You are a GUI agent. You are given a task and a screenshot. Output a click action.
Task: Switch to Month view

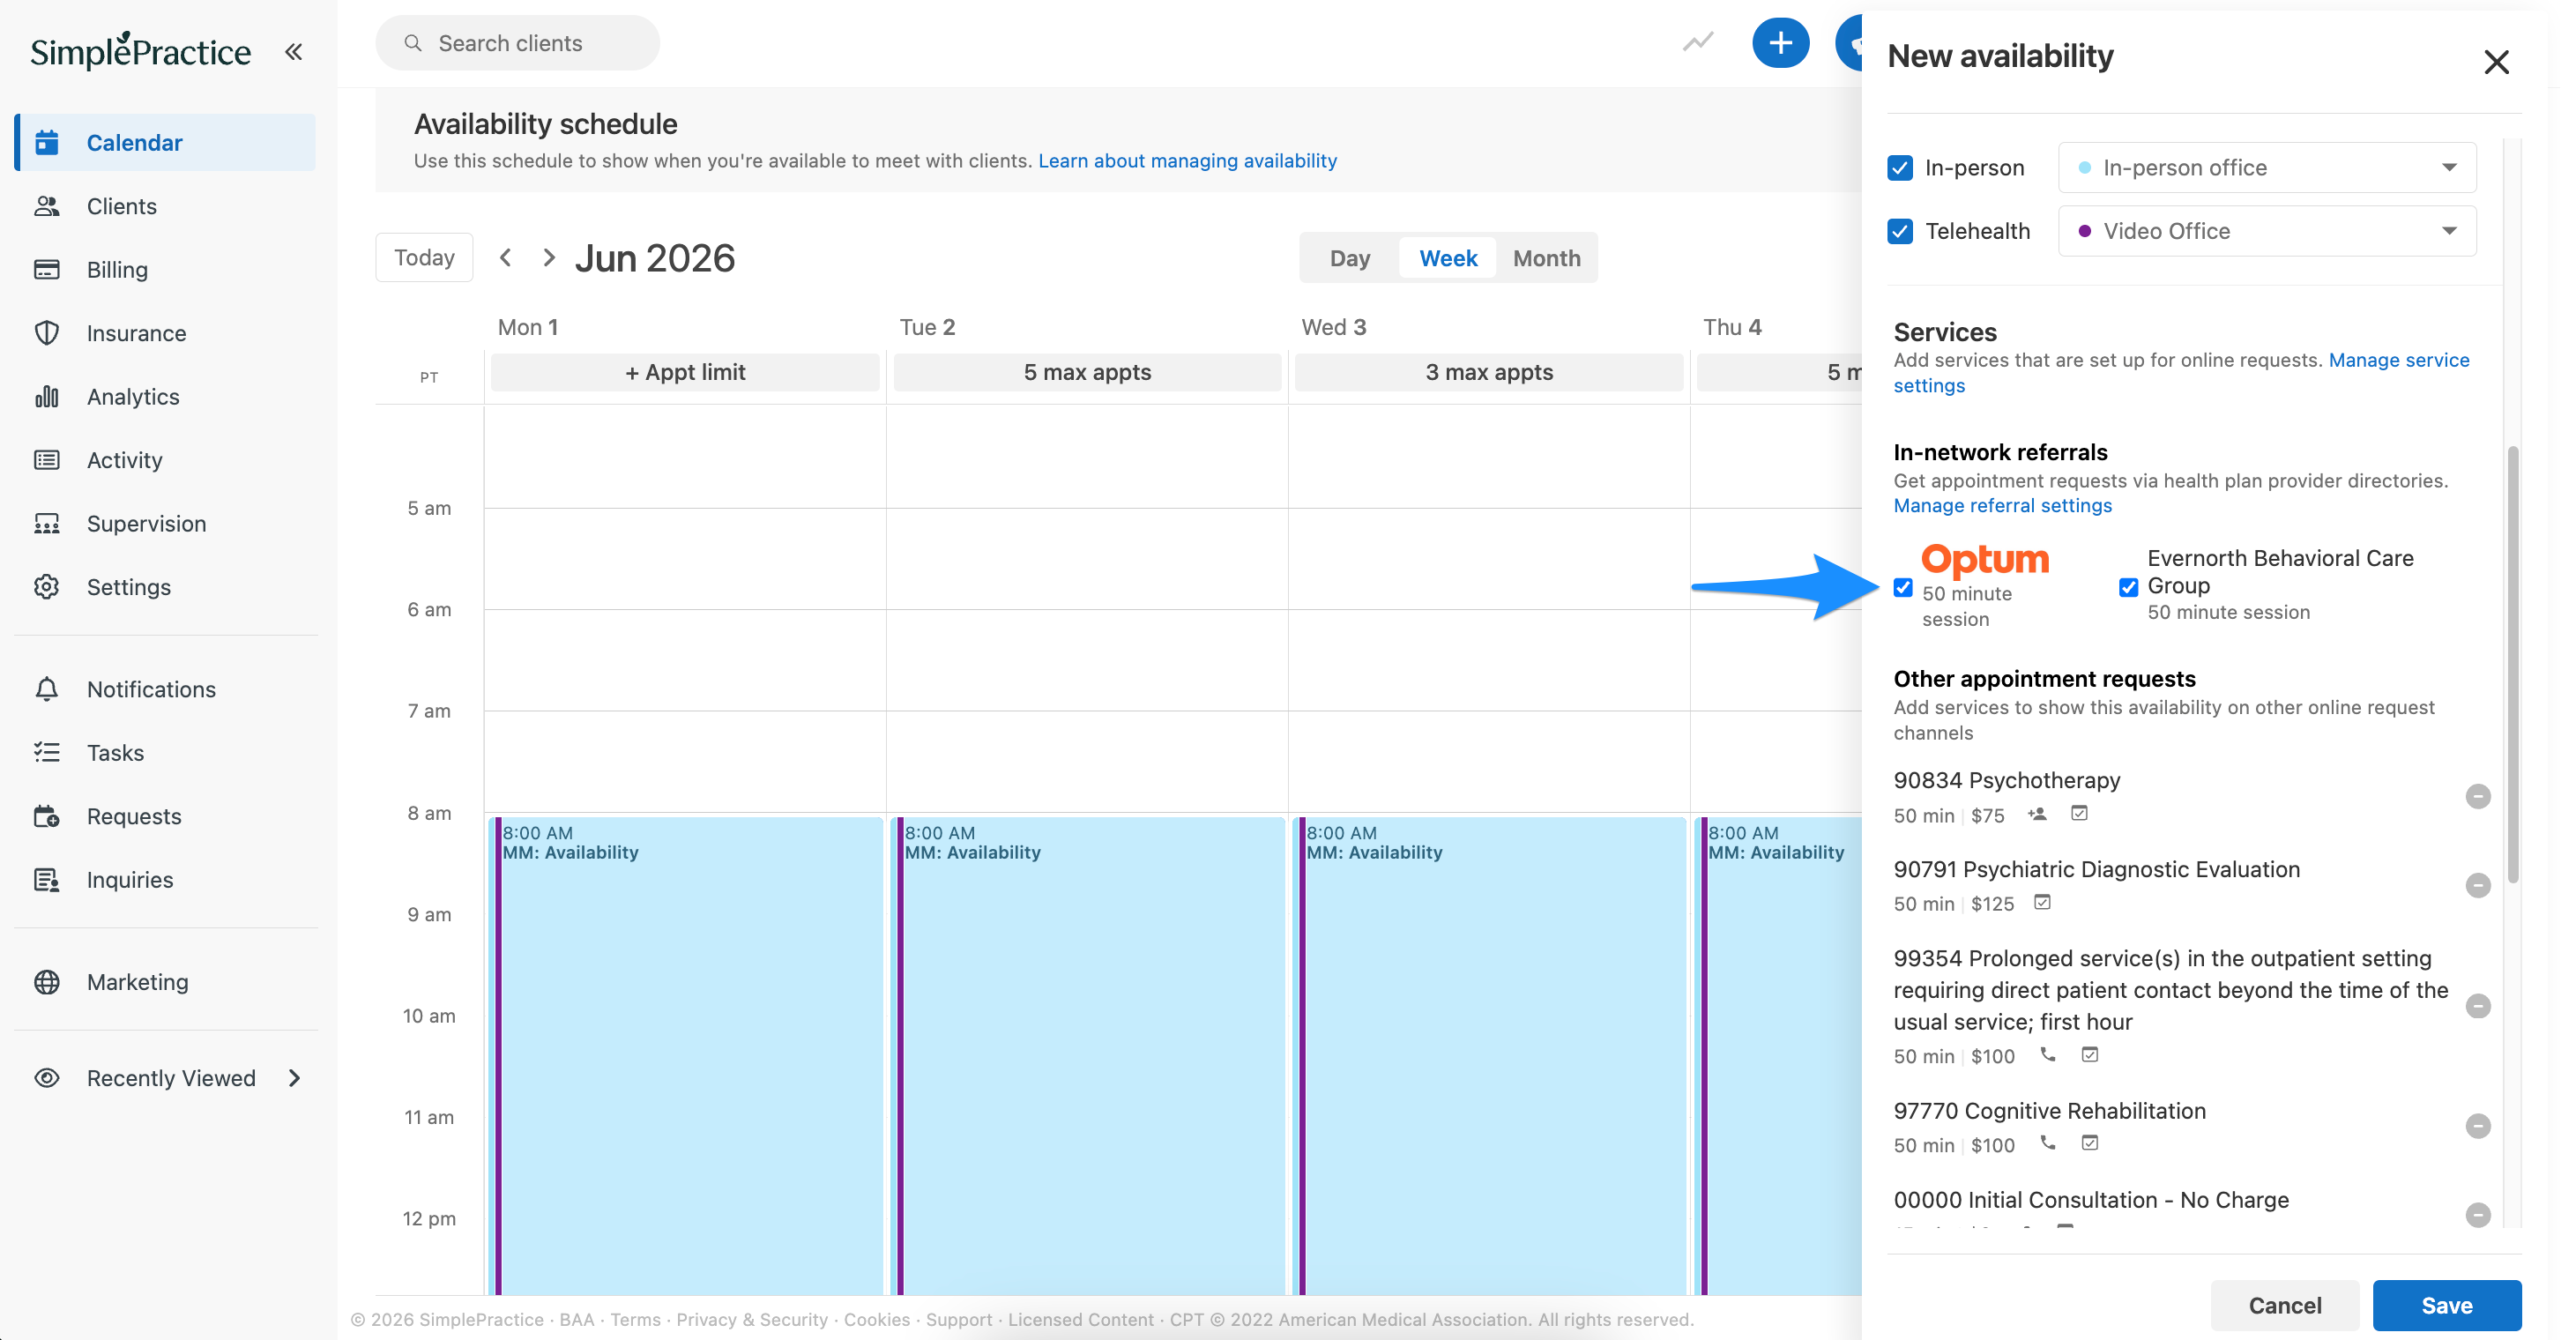coord(1547,258)
